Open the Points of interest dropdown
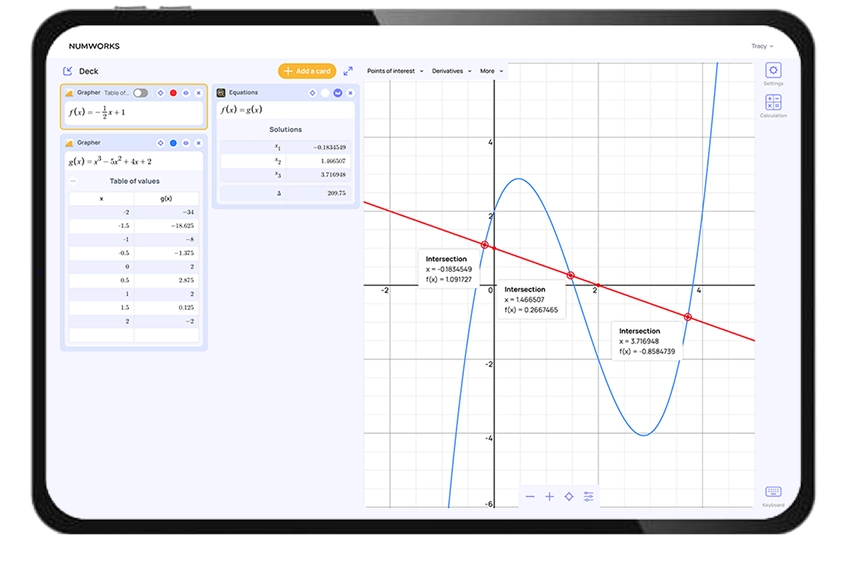 pyautogui.click(x=395, y=71)
